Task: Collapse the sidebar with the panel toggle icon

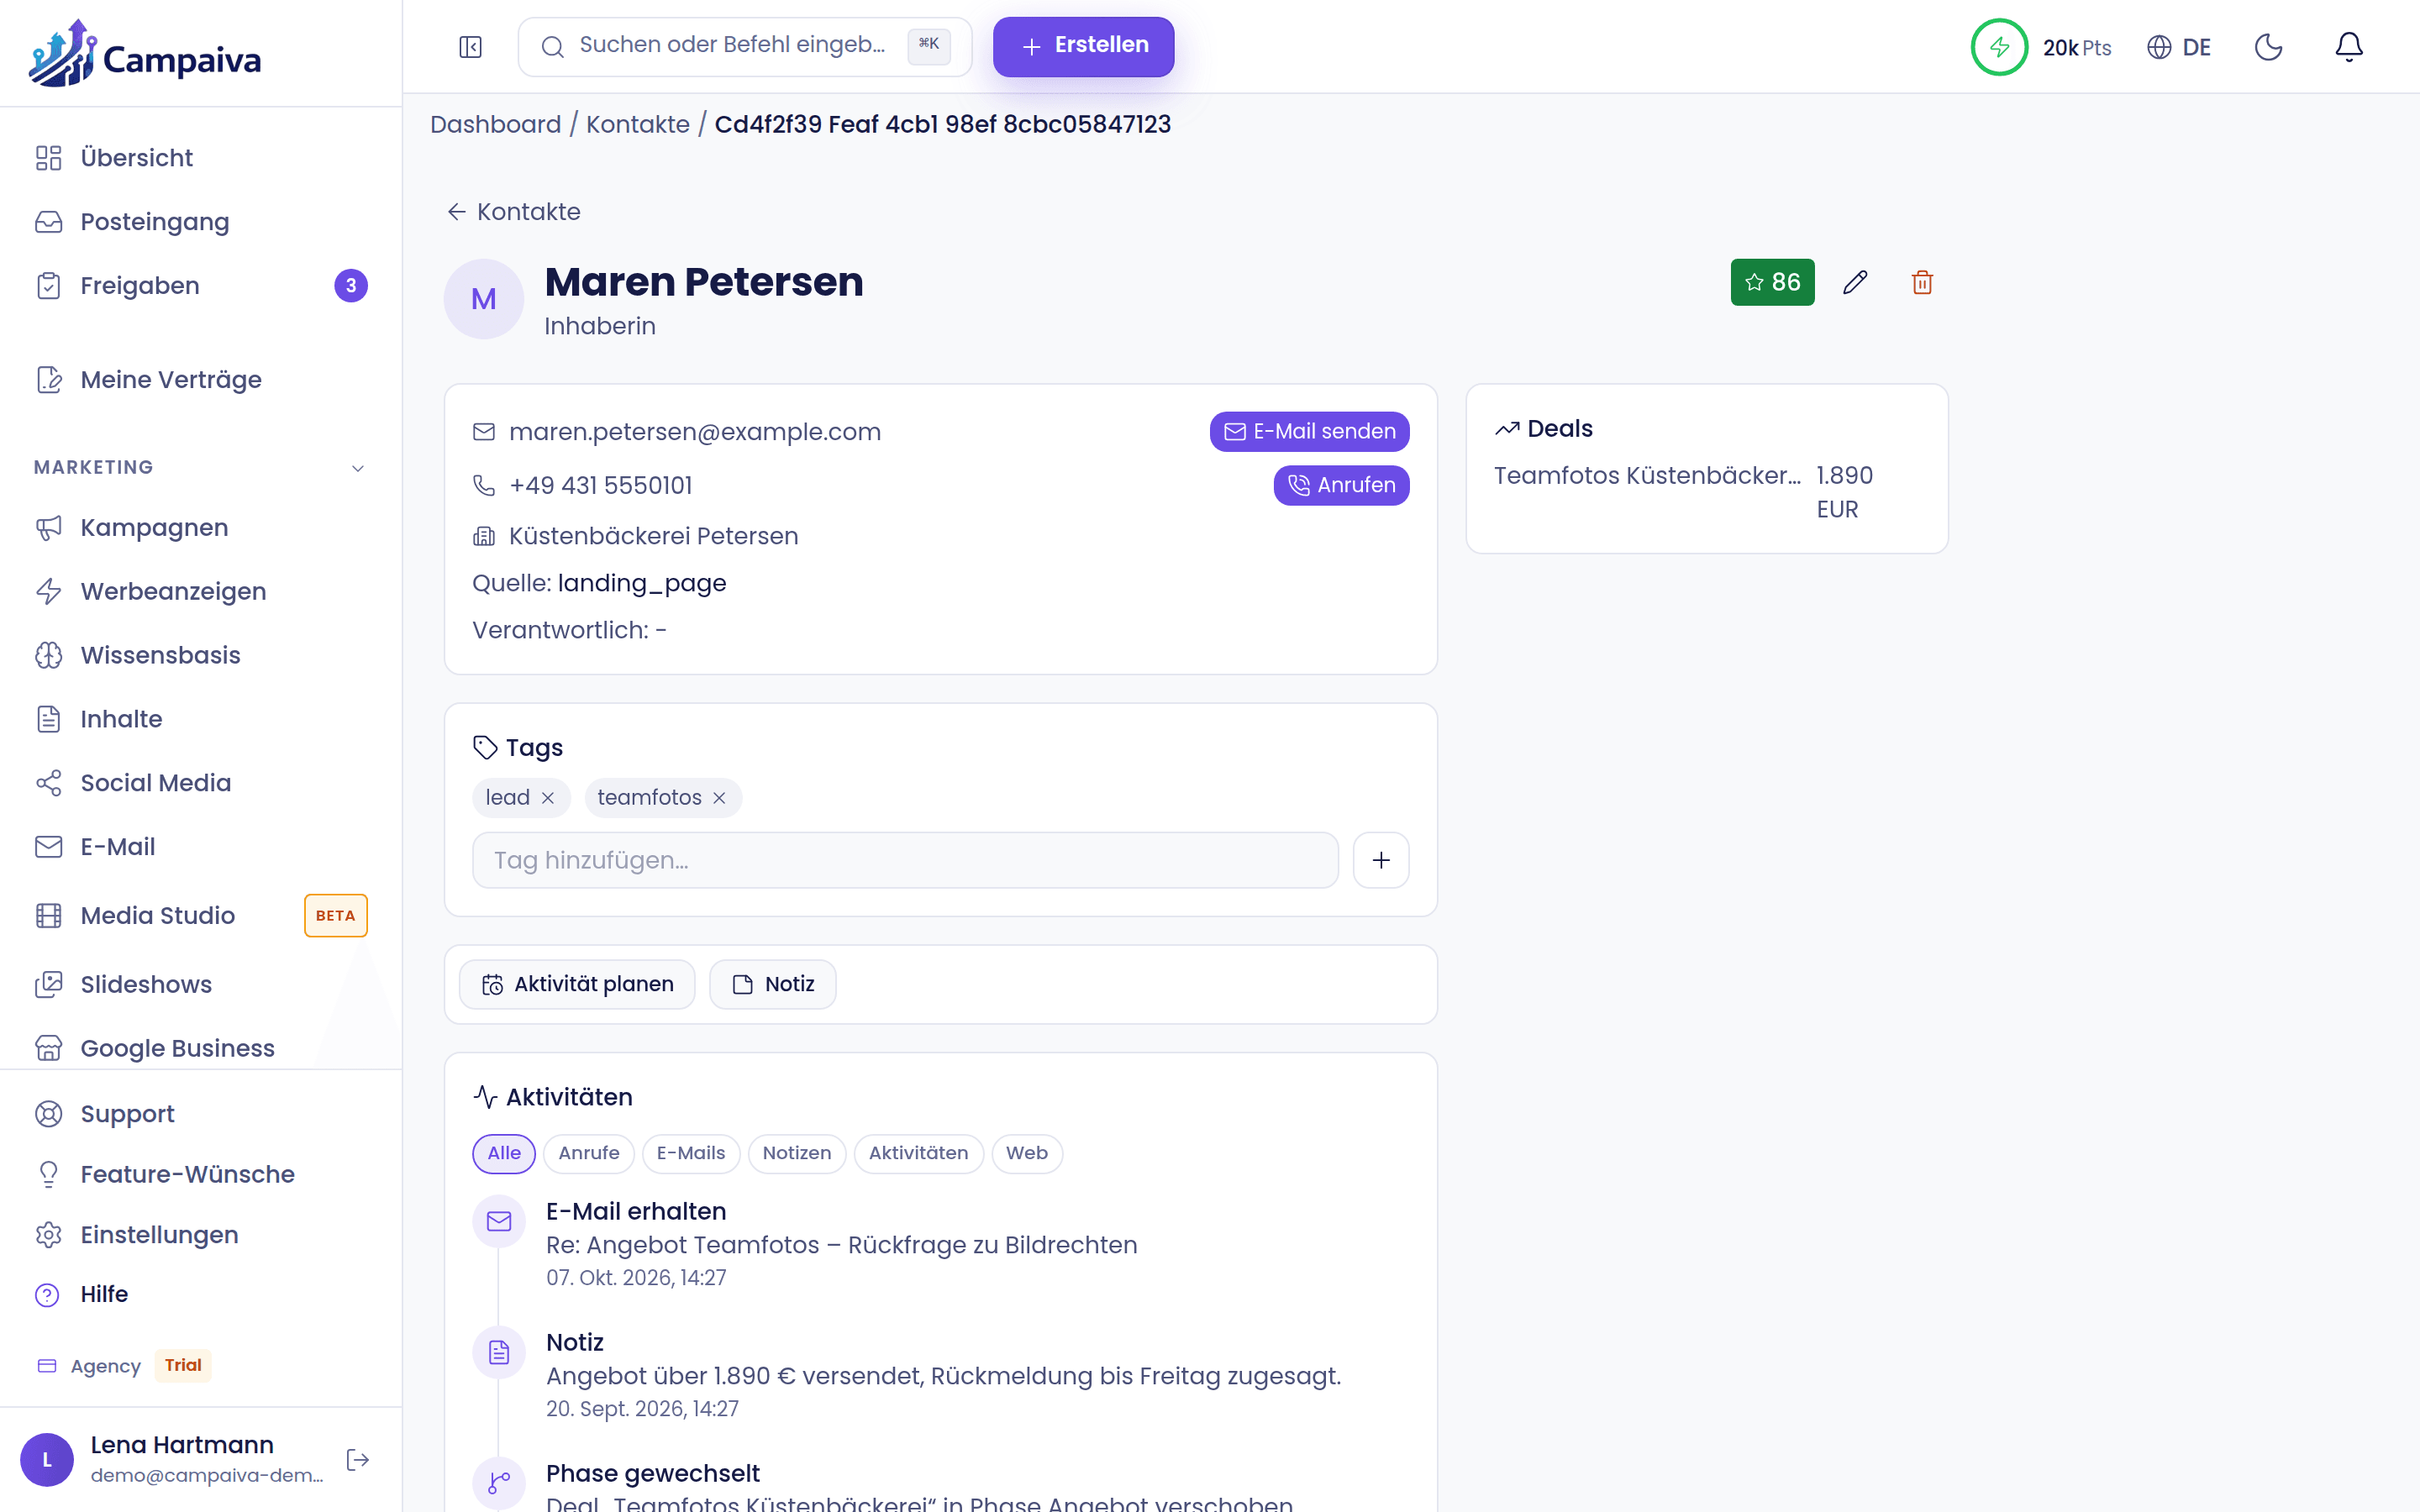Action: pos(470,47)
